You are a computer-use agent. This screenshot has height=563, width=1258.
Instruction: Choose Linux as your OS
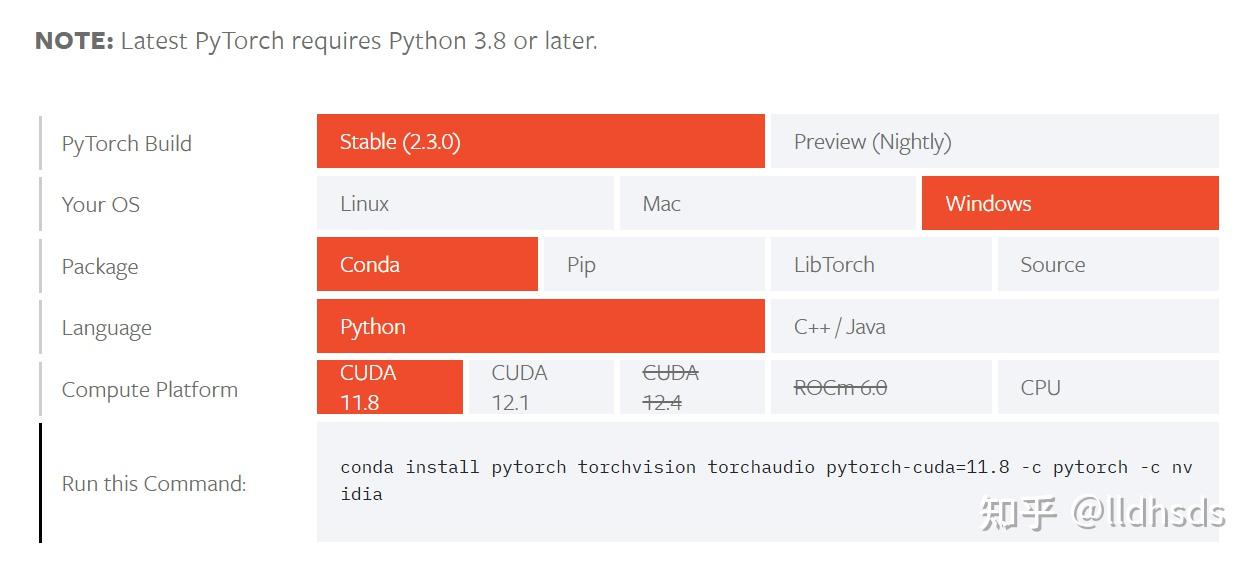pos(465,204)
